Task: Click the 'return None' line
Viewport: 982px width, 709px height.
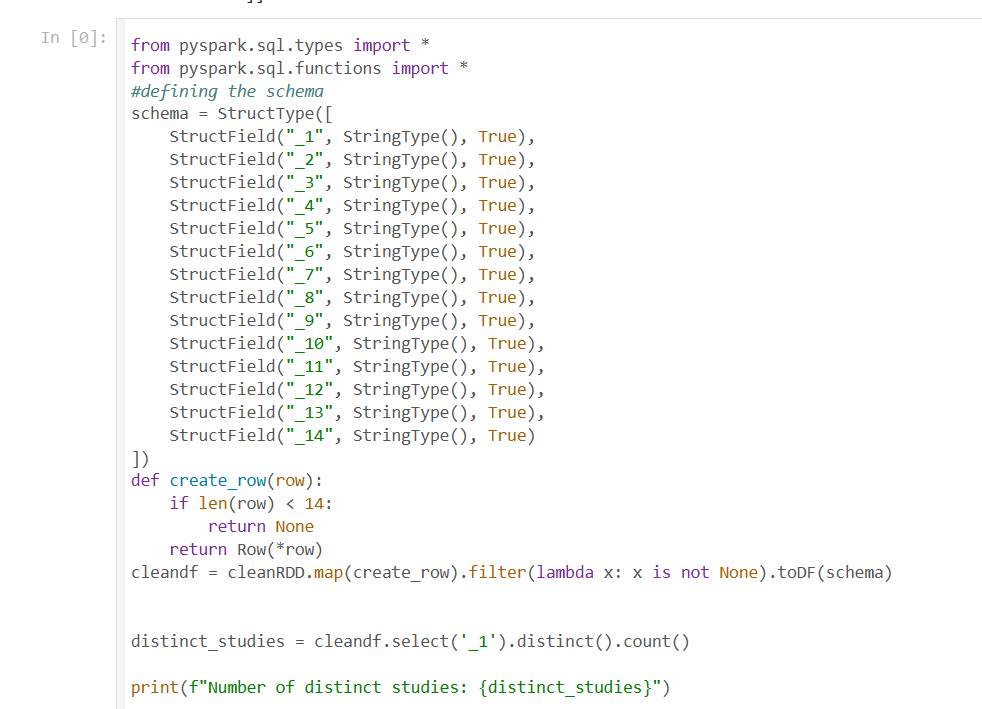Action: coord(261,527)
